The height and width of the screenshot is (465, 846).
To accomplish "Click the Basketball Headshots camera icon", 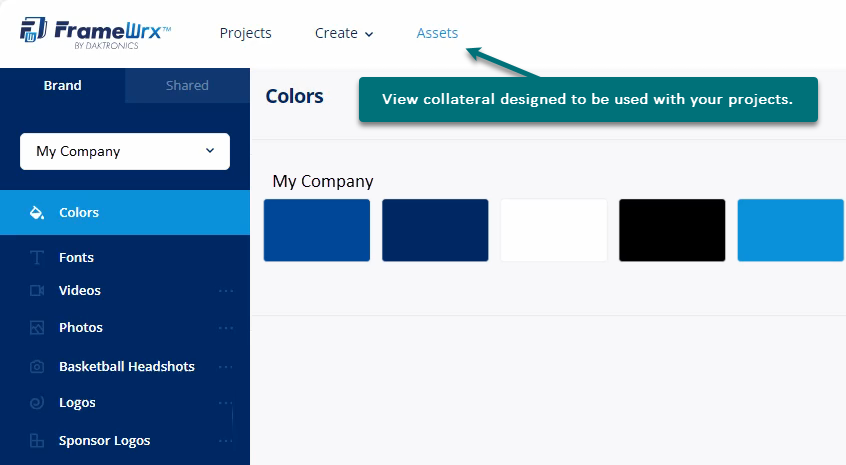I will [x=37, y=367].
